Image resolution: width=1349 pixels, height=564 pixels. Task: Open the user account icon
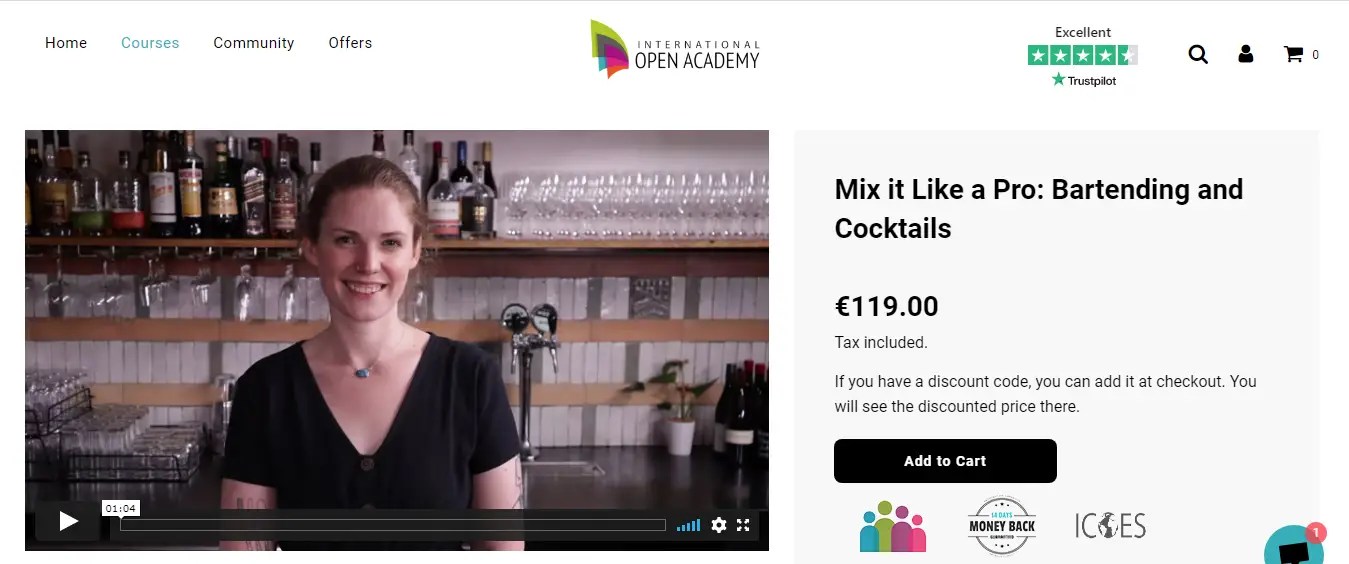click(x=1245, y=54)
